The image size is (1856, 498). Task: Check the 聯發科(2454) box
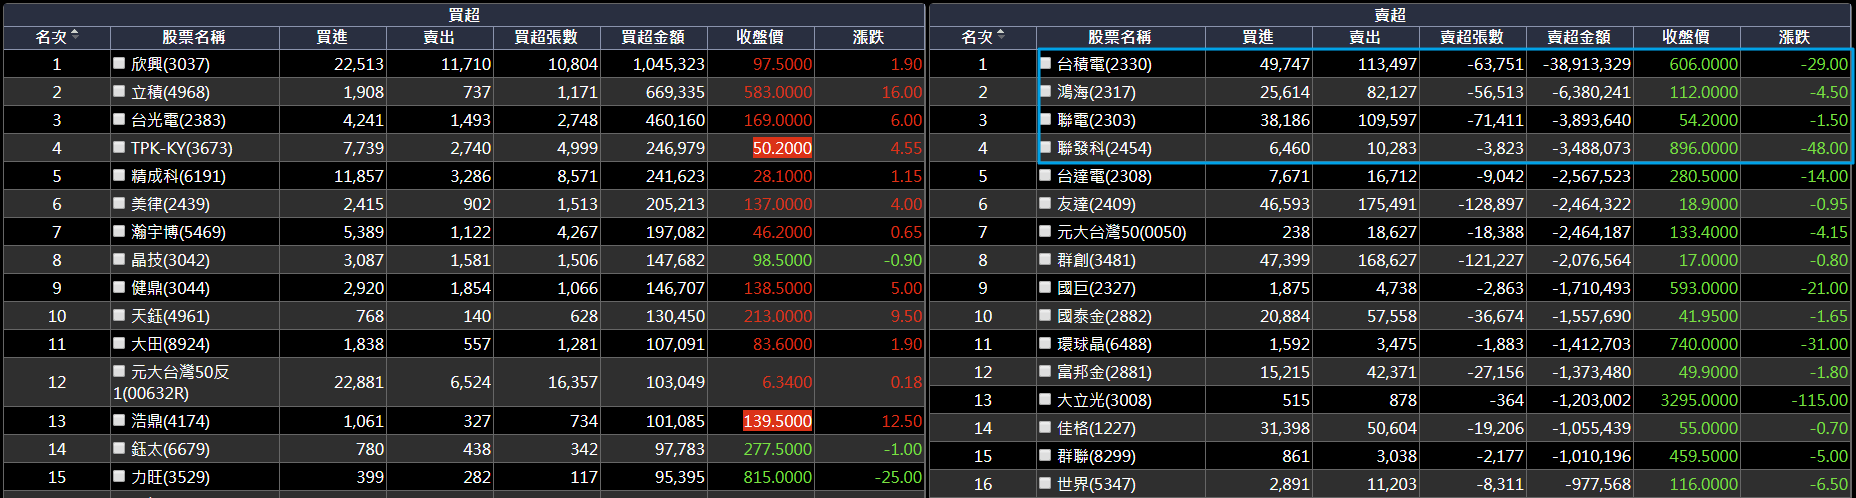point(1045,147)
